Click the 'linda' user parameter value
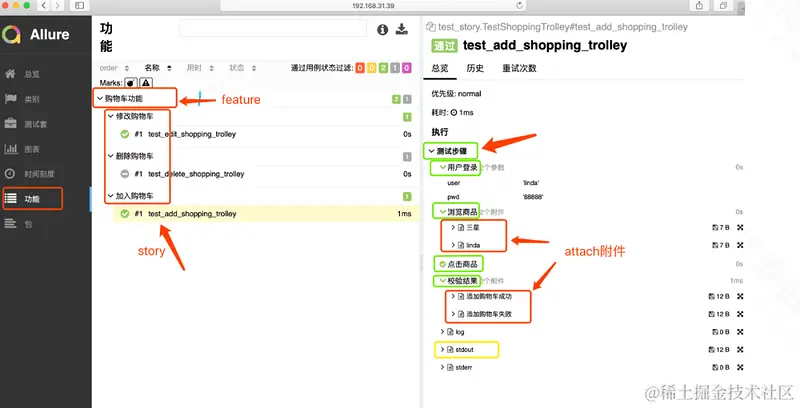Screen dimensions: 800x408 [x=531, y=183]
